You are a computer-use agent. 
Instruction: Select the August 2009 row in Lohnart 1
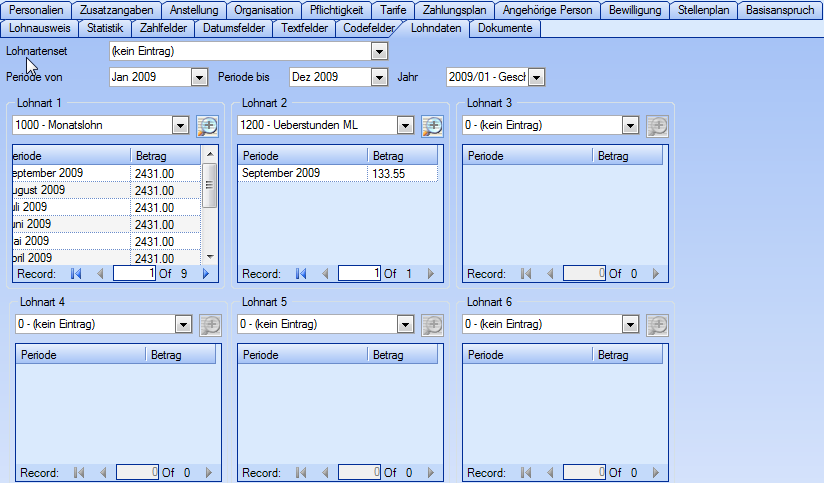tap(107, 190)
